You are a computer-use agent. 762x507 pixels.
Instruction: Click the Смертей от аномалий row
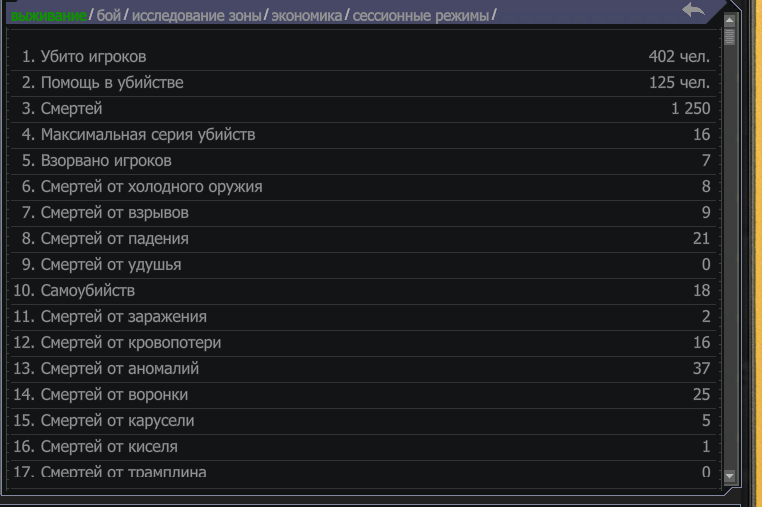click(363, 369)
